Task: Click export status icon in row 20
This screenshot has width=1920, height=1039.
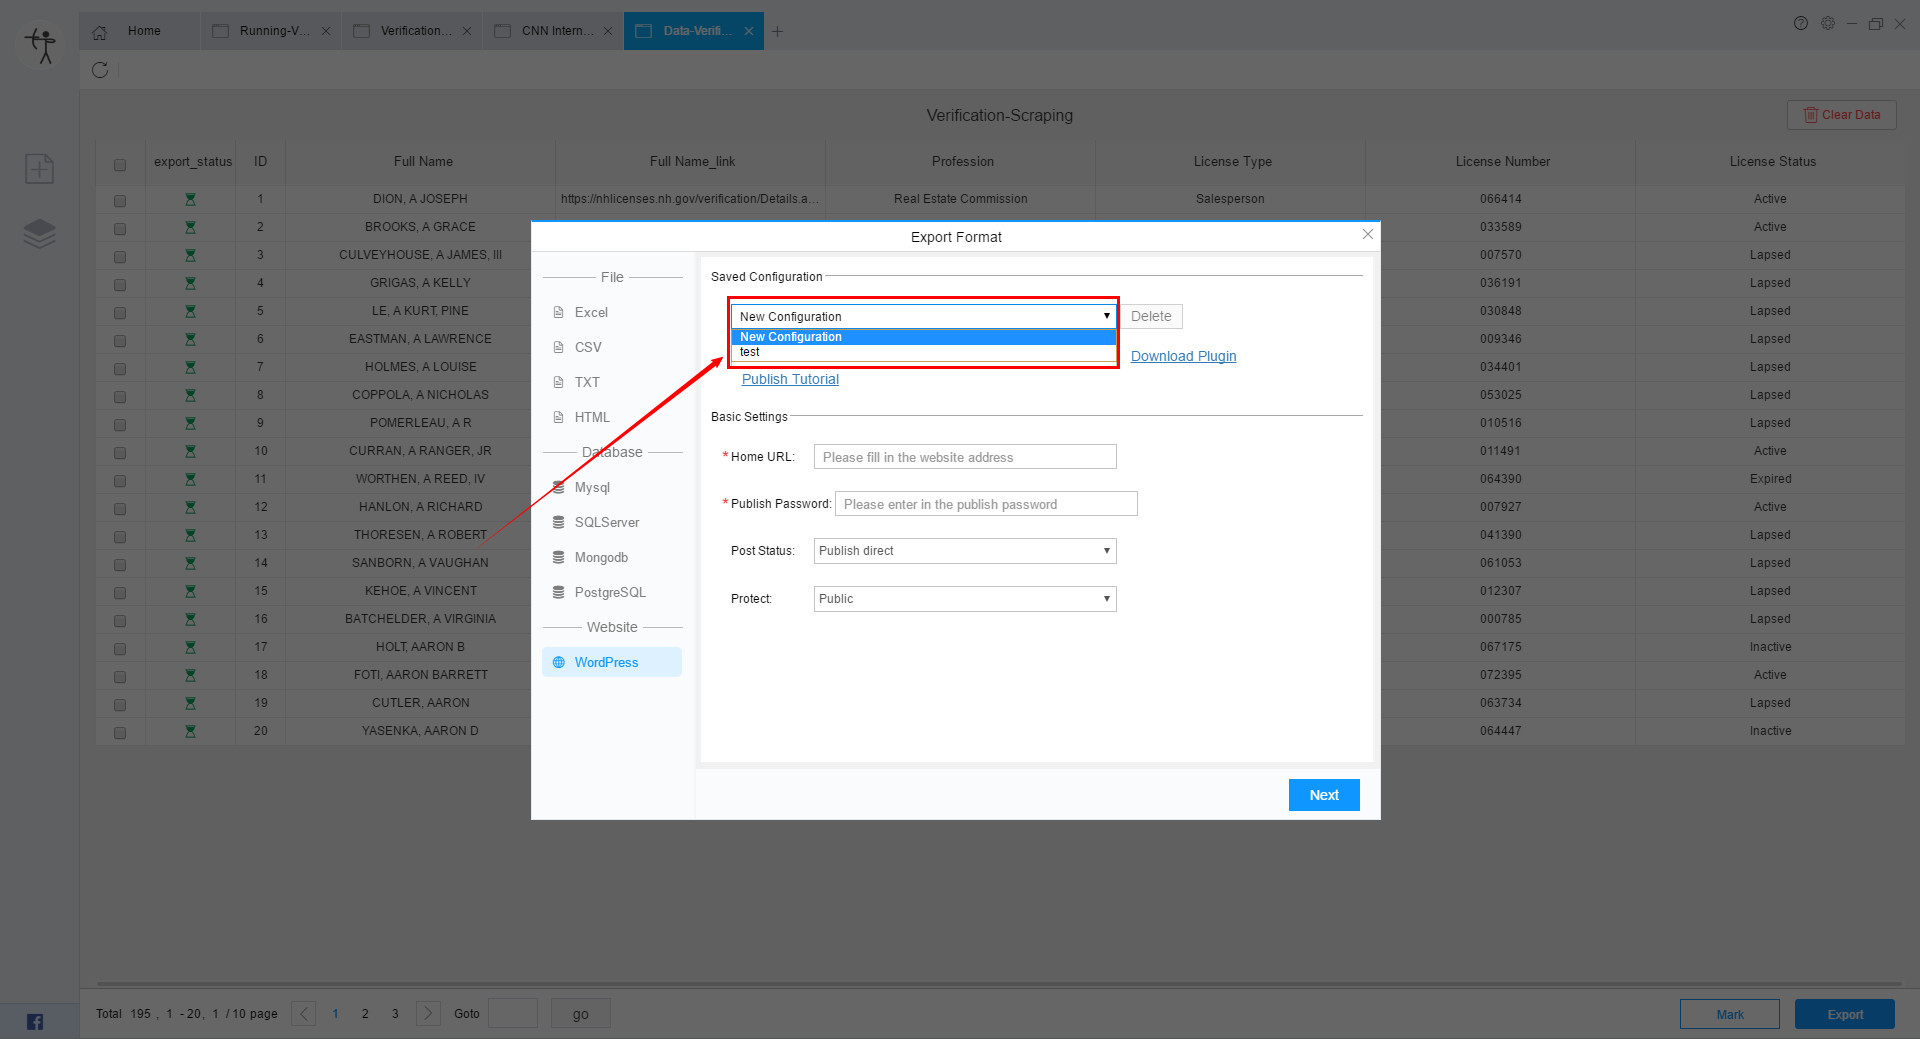Action: coord(190,731)
